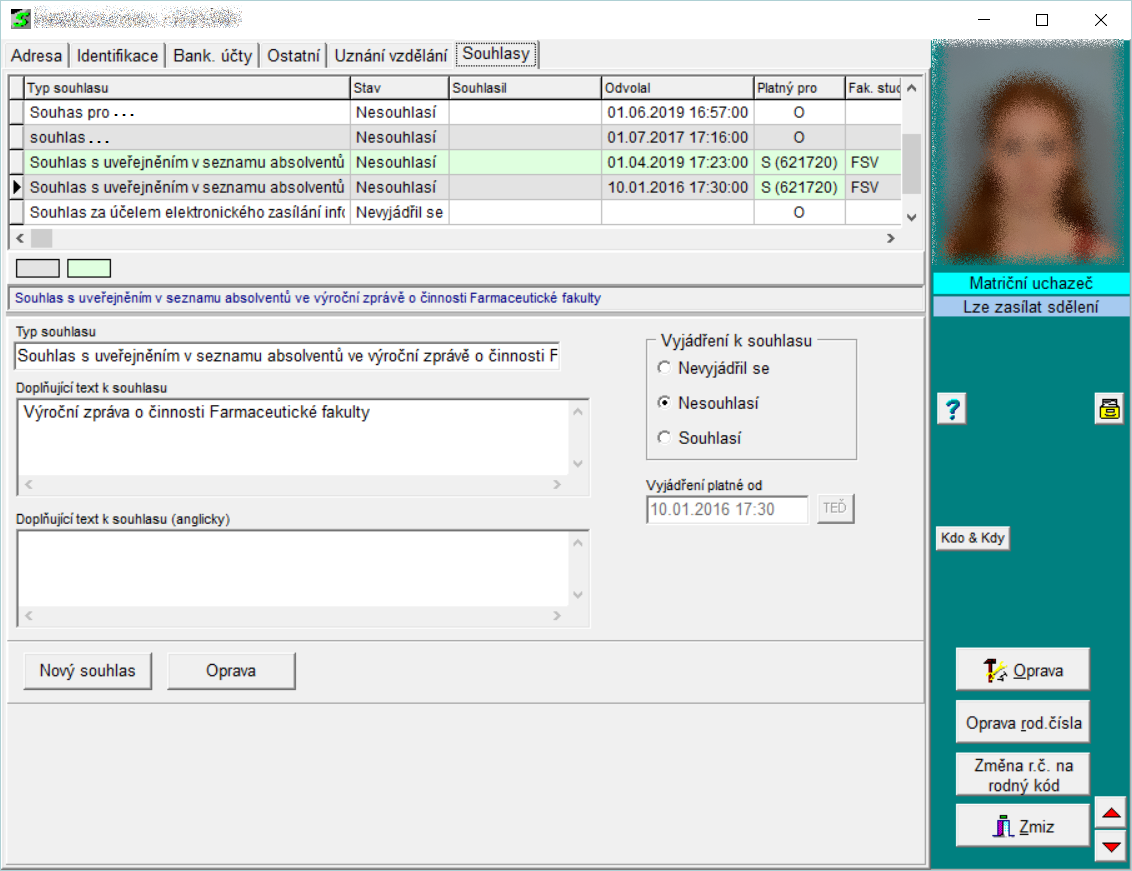Click the person's photo thumbnail
The width and height of the screenshot is (1132, 871).
pos(1030,155)
